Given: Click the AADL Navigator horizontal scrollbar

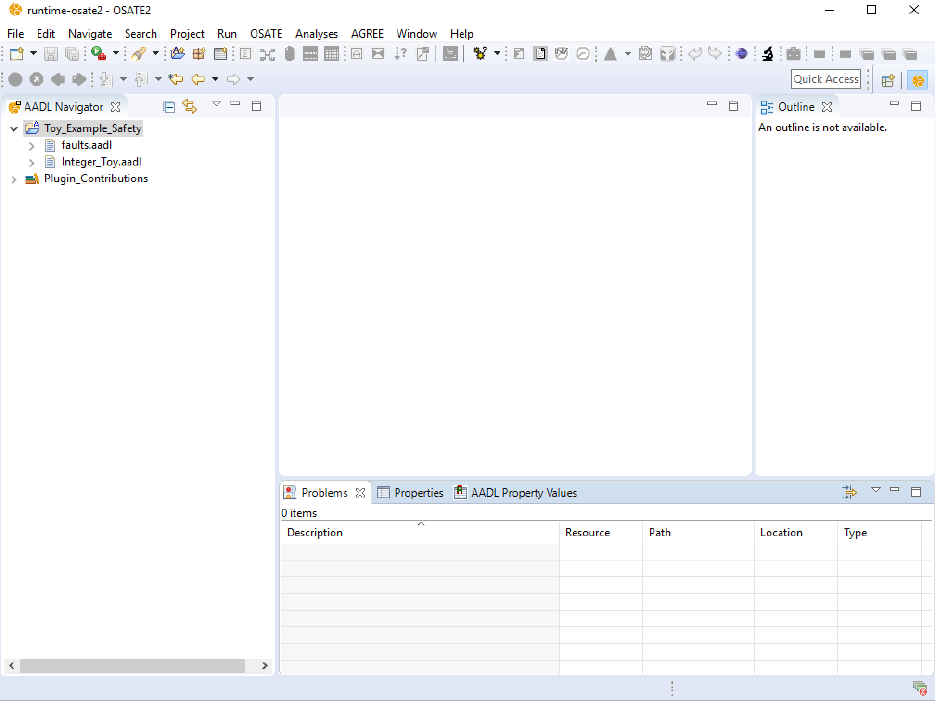Looking at the screenshot, I should (132, 666).
